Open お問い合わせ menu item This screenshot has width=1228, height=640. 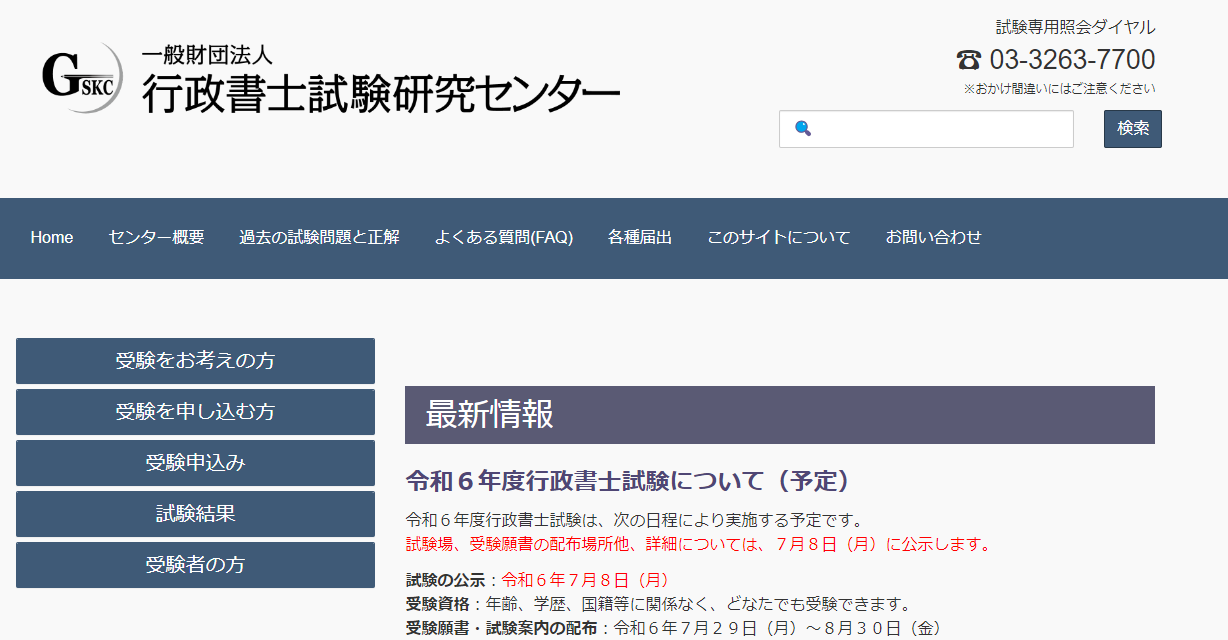[934, 238]
